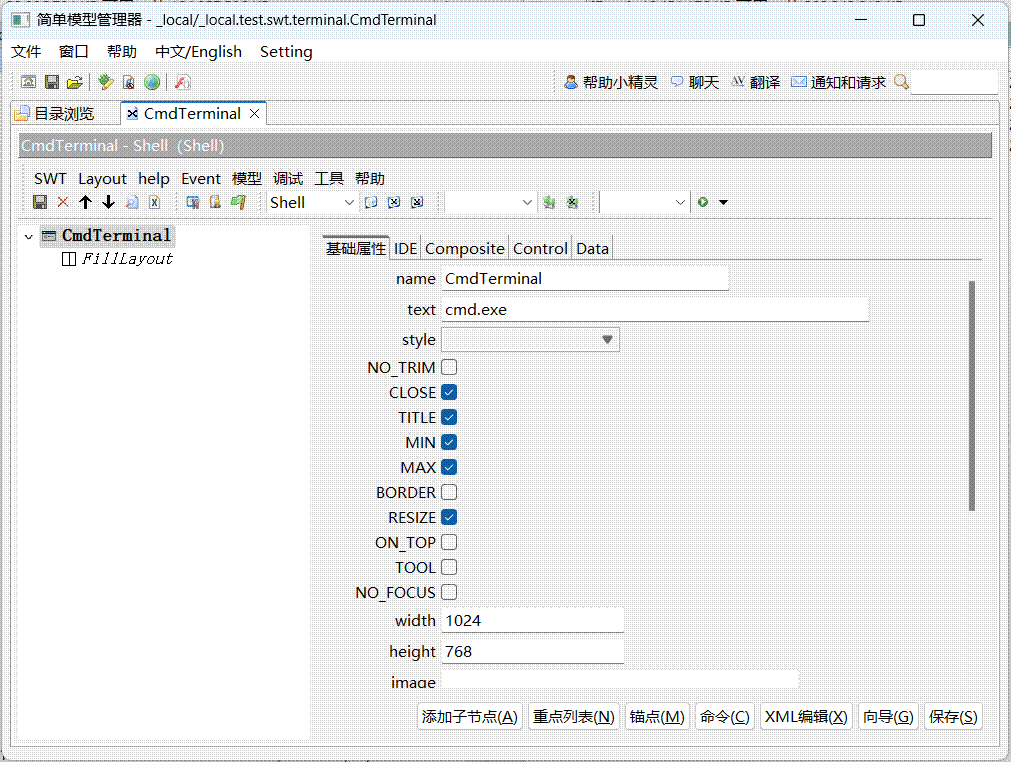Click the first icon right of the Shell dropdown
The width and height of the screenshot is (1011, 762).
[x=371, y=202]
